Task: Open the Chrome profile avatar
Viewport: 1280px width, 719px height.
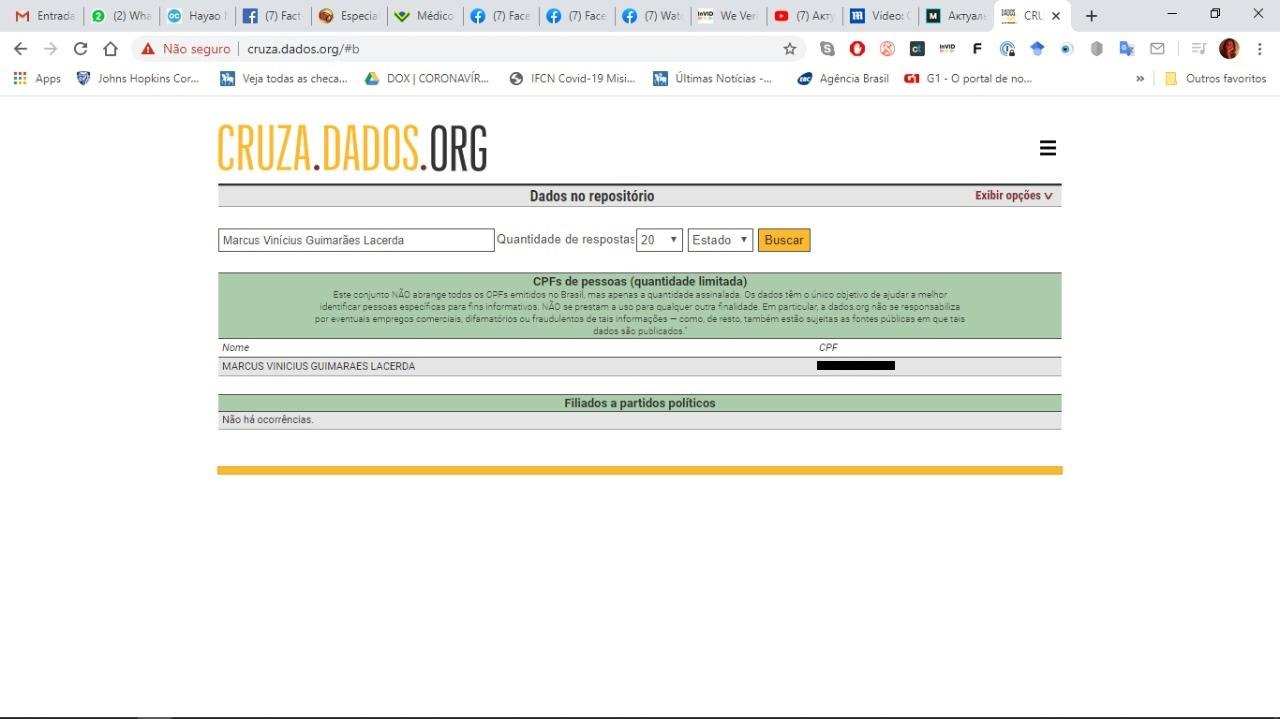Action: (x=1229, y=48)
